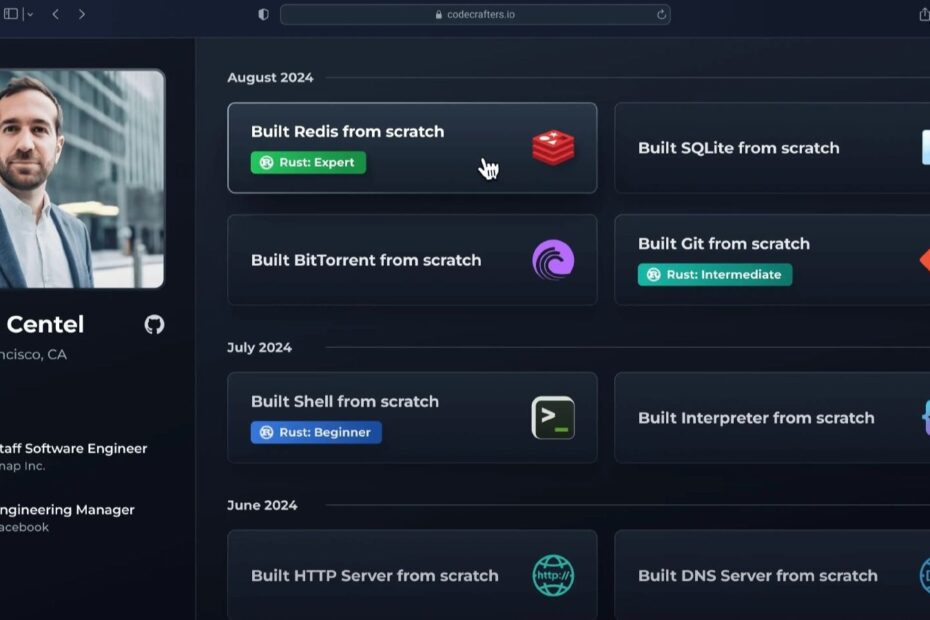The height and width of the screenshot is (620, 930).
Task: Click the BitTorrent logo icon
Action: (553, 260)
